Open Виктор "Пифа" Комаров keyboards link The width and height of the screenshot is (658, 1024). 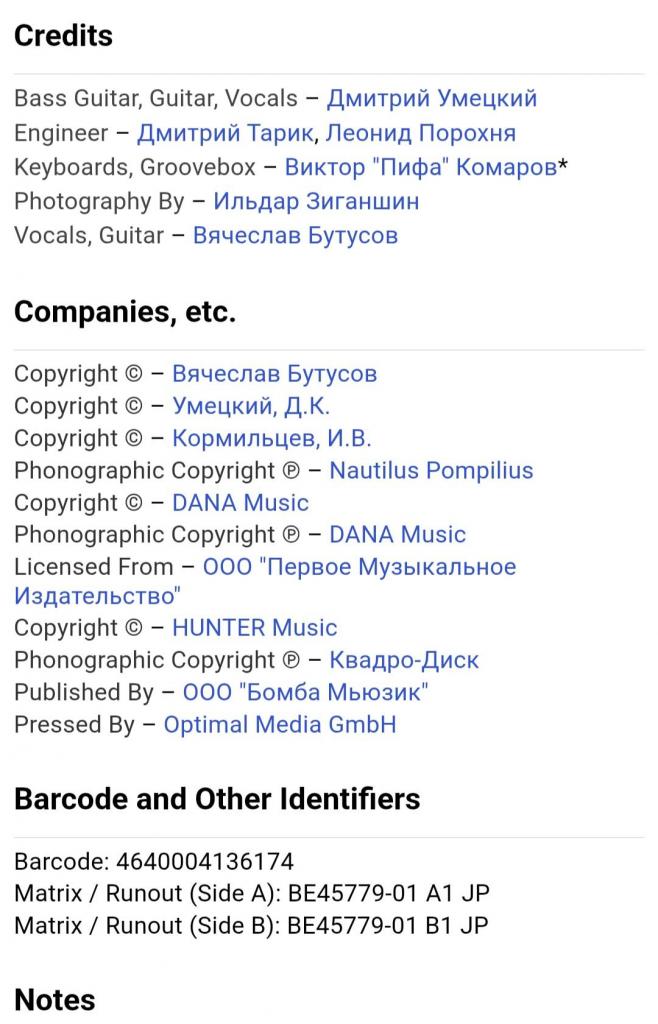421,167
